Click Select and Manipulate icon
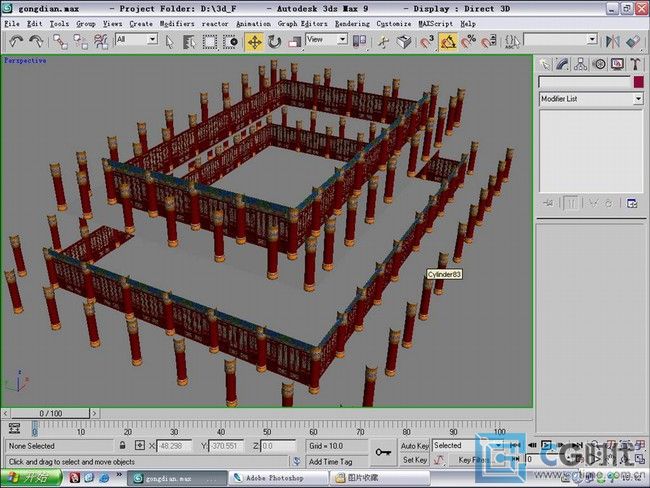650x488 pixels. [383, 41]
